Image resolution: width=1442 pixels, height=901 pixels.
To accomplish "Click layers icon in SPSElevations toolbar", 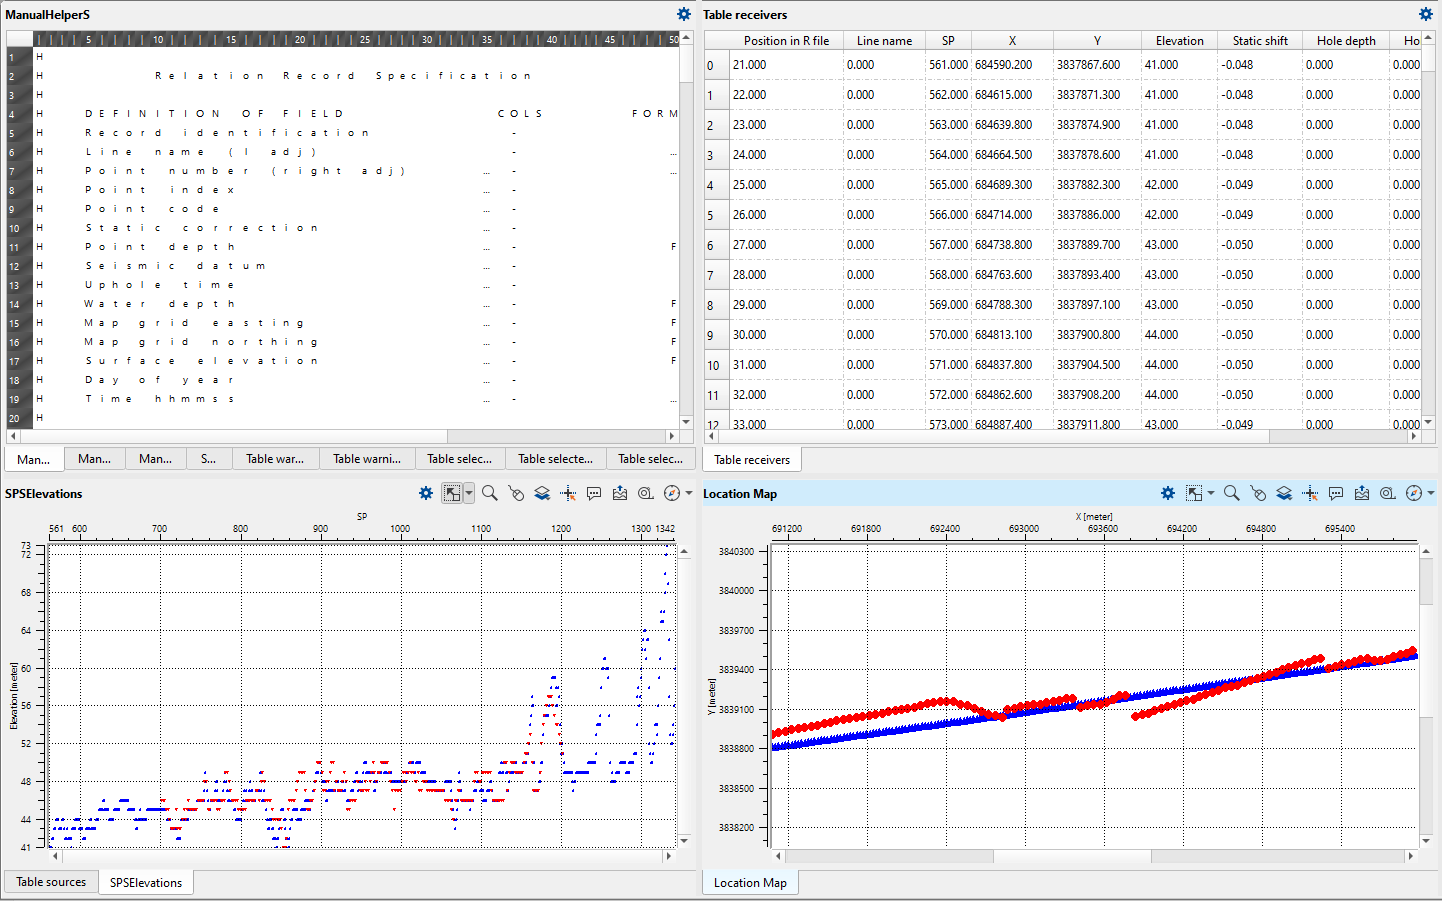I will (x=542, y=493).
